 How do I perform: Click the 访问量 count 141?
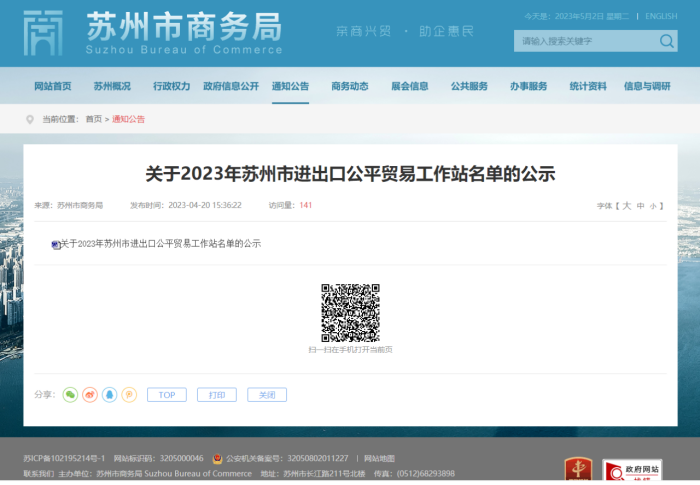coord(305,205)
